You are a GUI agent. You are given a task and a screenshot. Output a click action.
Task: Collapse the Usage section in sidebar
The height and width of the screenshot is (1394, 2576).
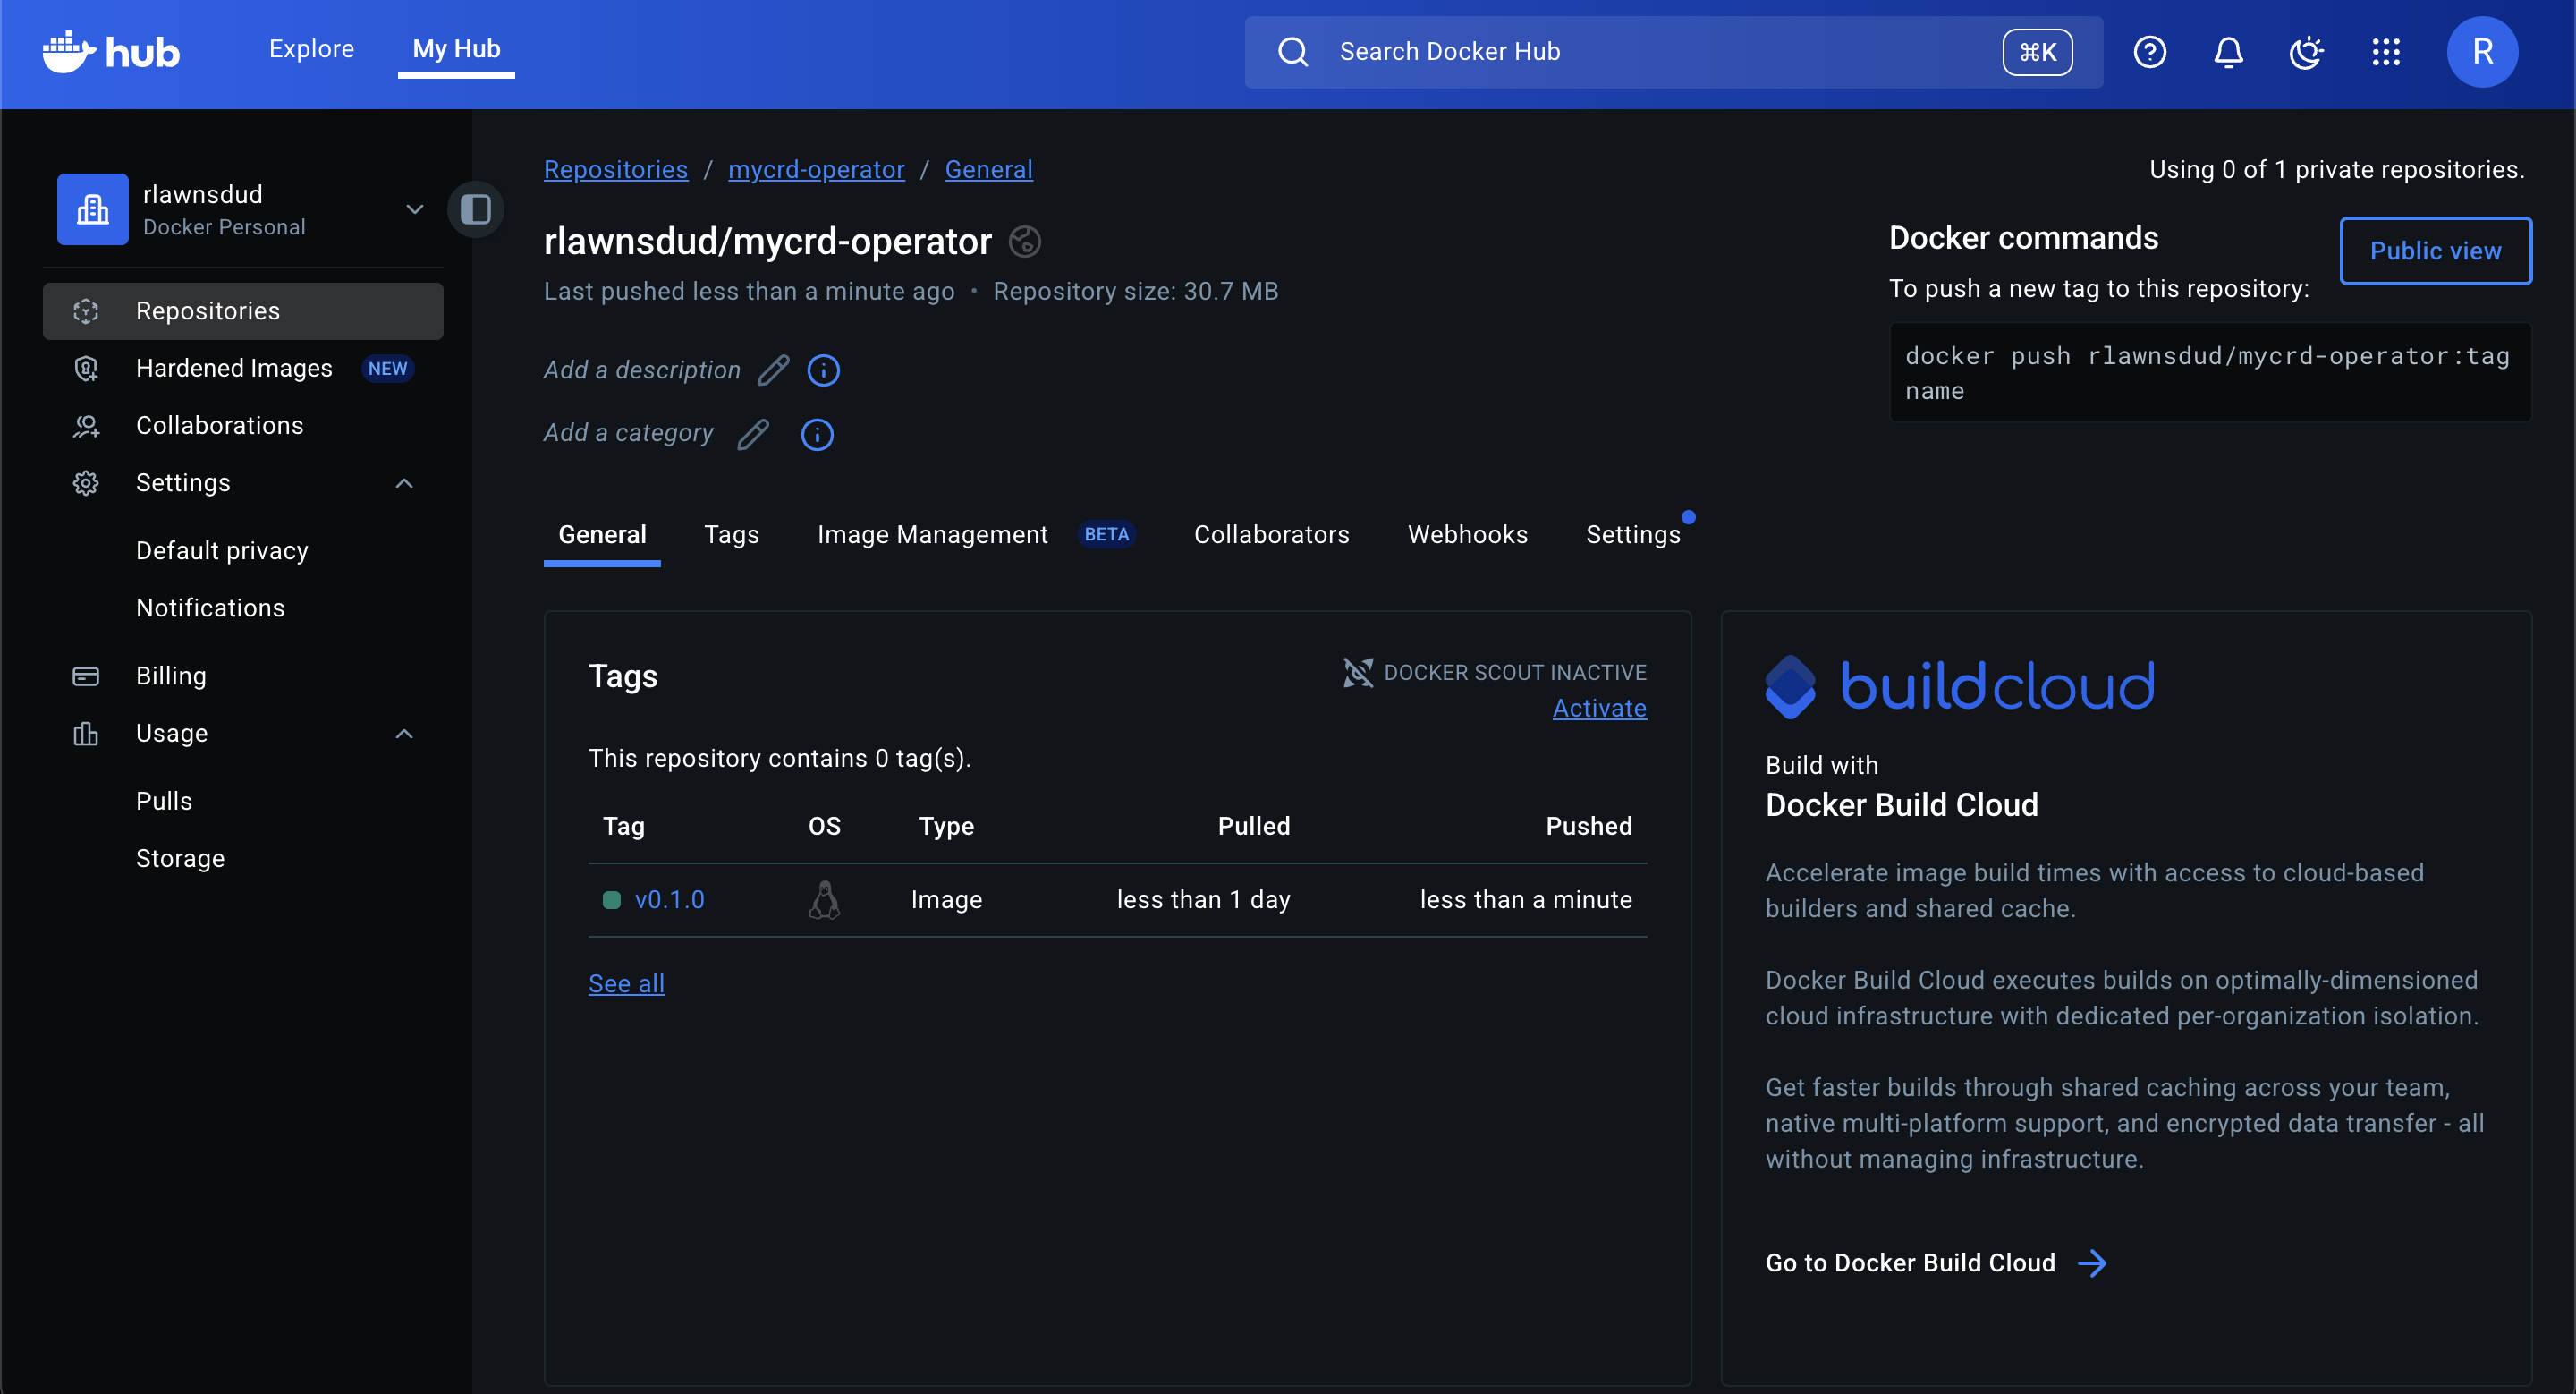point(404,734)
